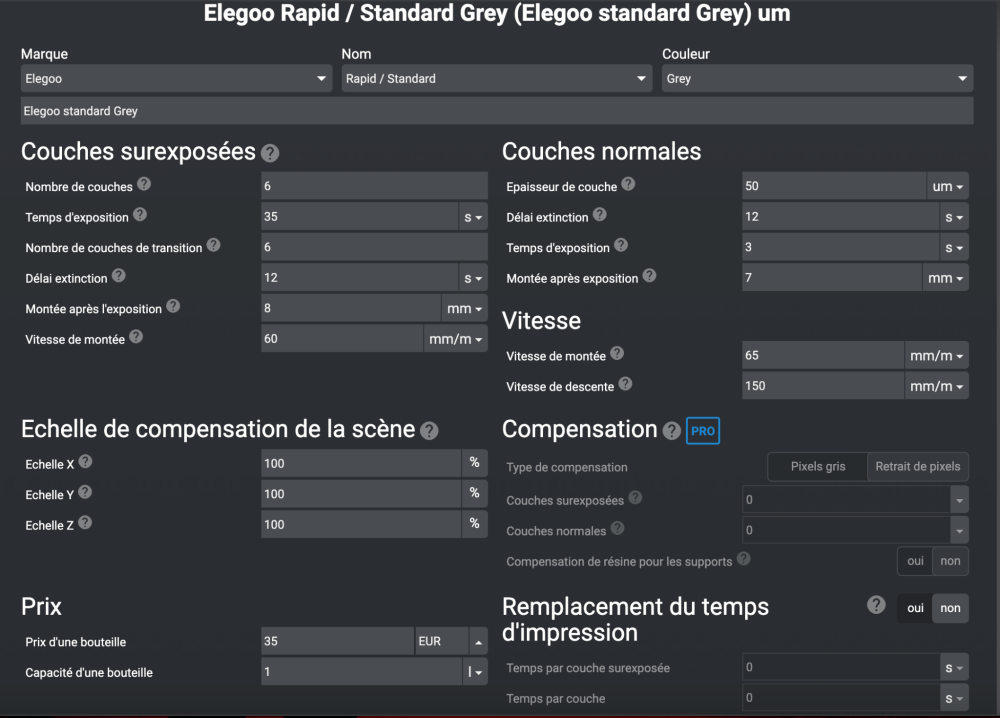Click help icon beside Nombre de couches de transition
This screenshot has width=1000, height=718.
pos(213,246)
